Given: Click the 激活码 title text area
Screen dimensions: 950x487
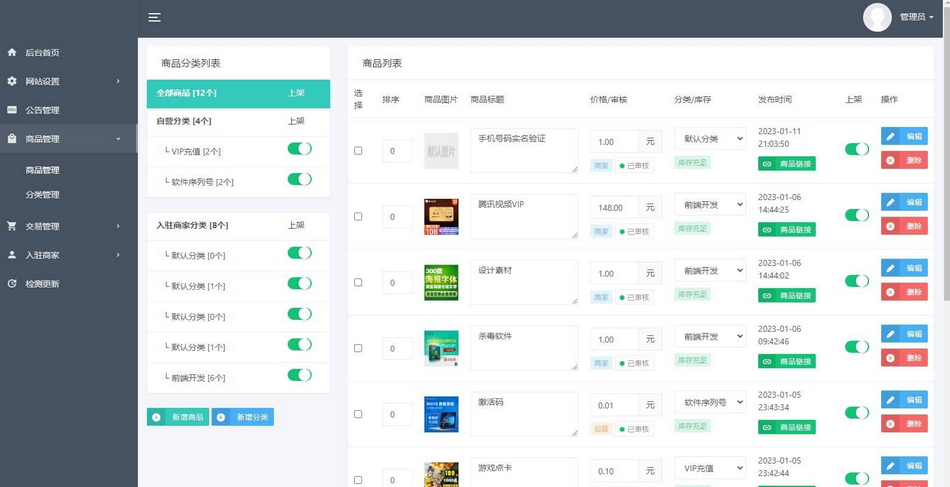Looking at the screenshot, I should pos(524,414).
